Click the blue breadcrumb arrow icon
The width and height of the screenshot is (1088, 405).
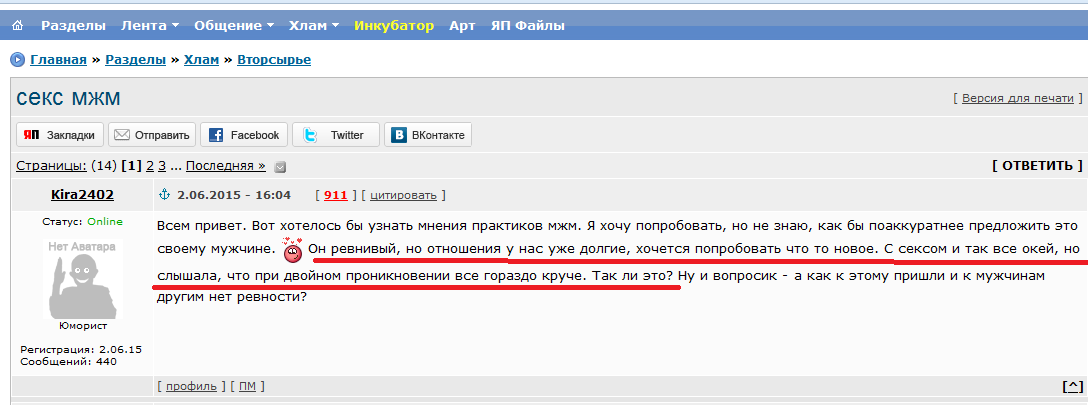coord(17,60)
